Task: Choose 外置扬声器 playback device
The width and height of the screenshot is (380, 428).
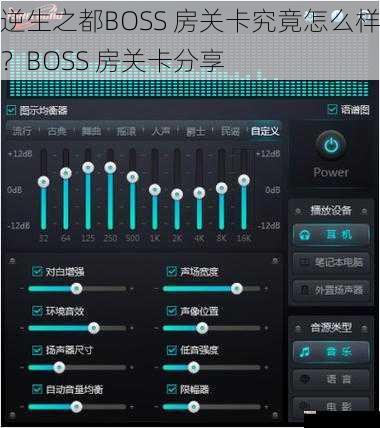Action: click(x=331, y=290)
